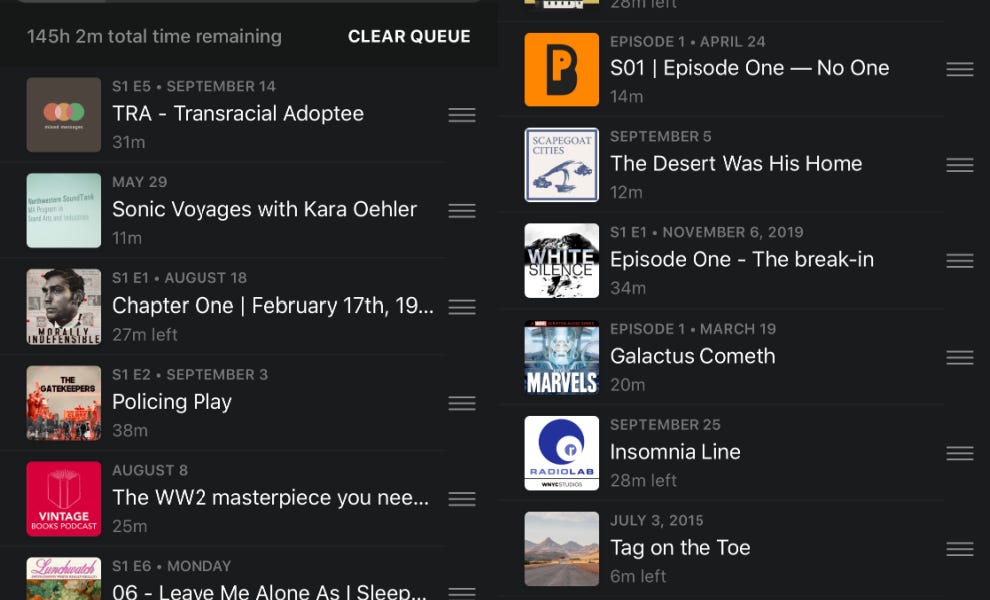Open Vintage Books Podcast artwork
The height and width of the screenshot is (600, 990).
point(64,499)
